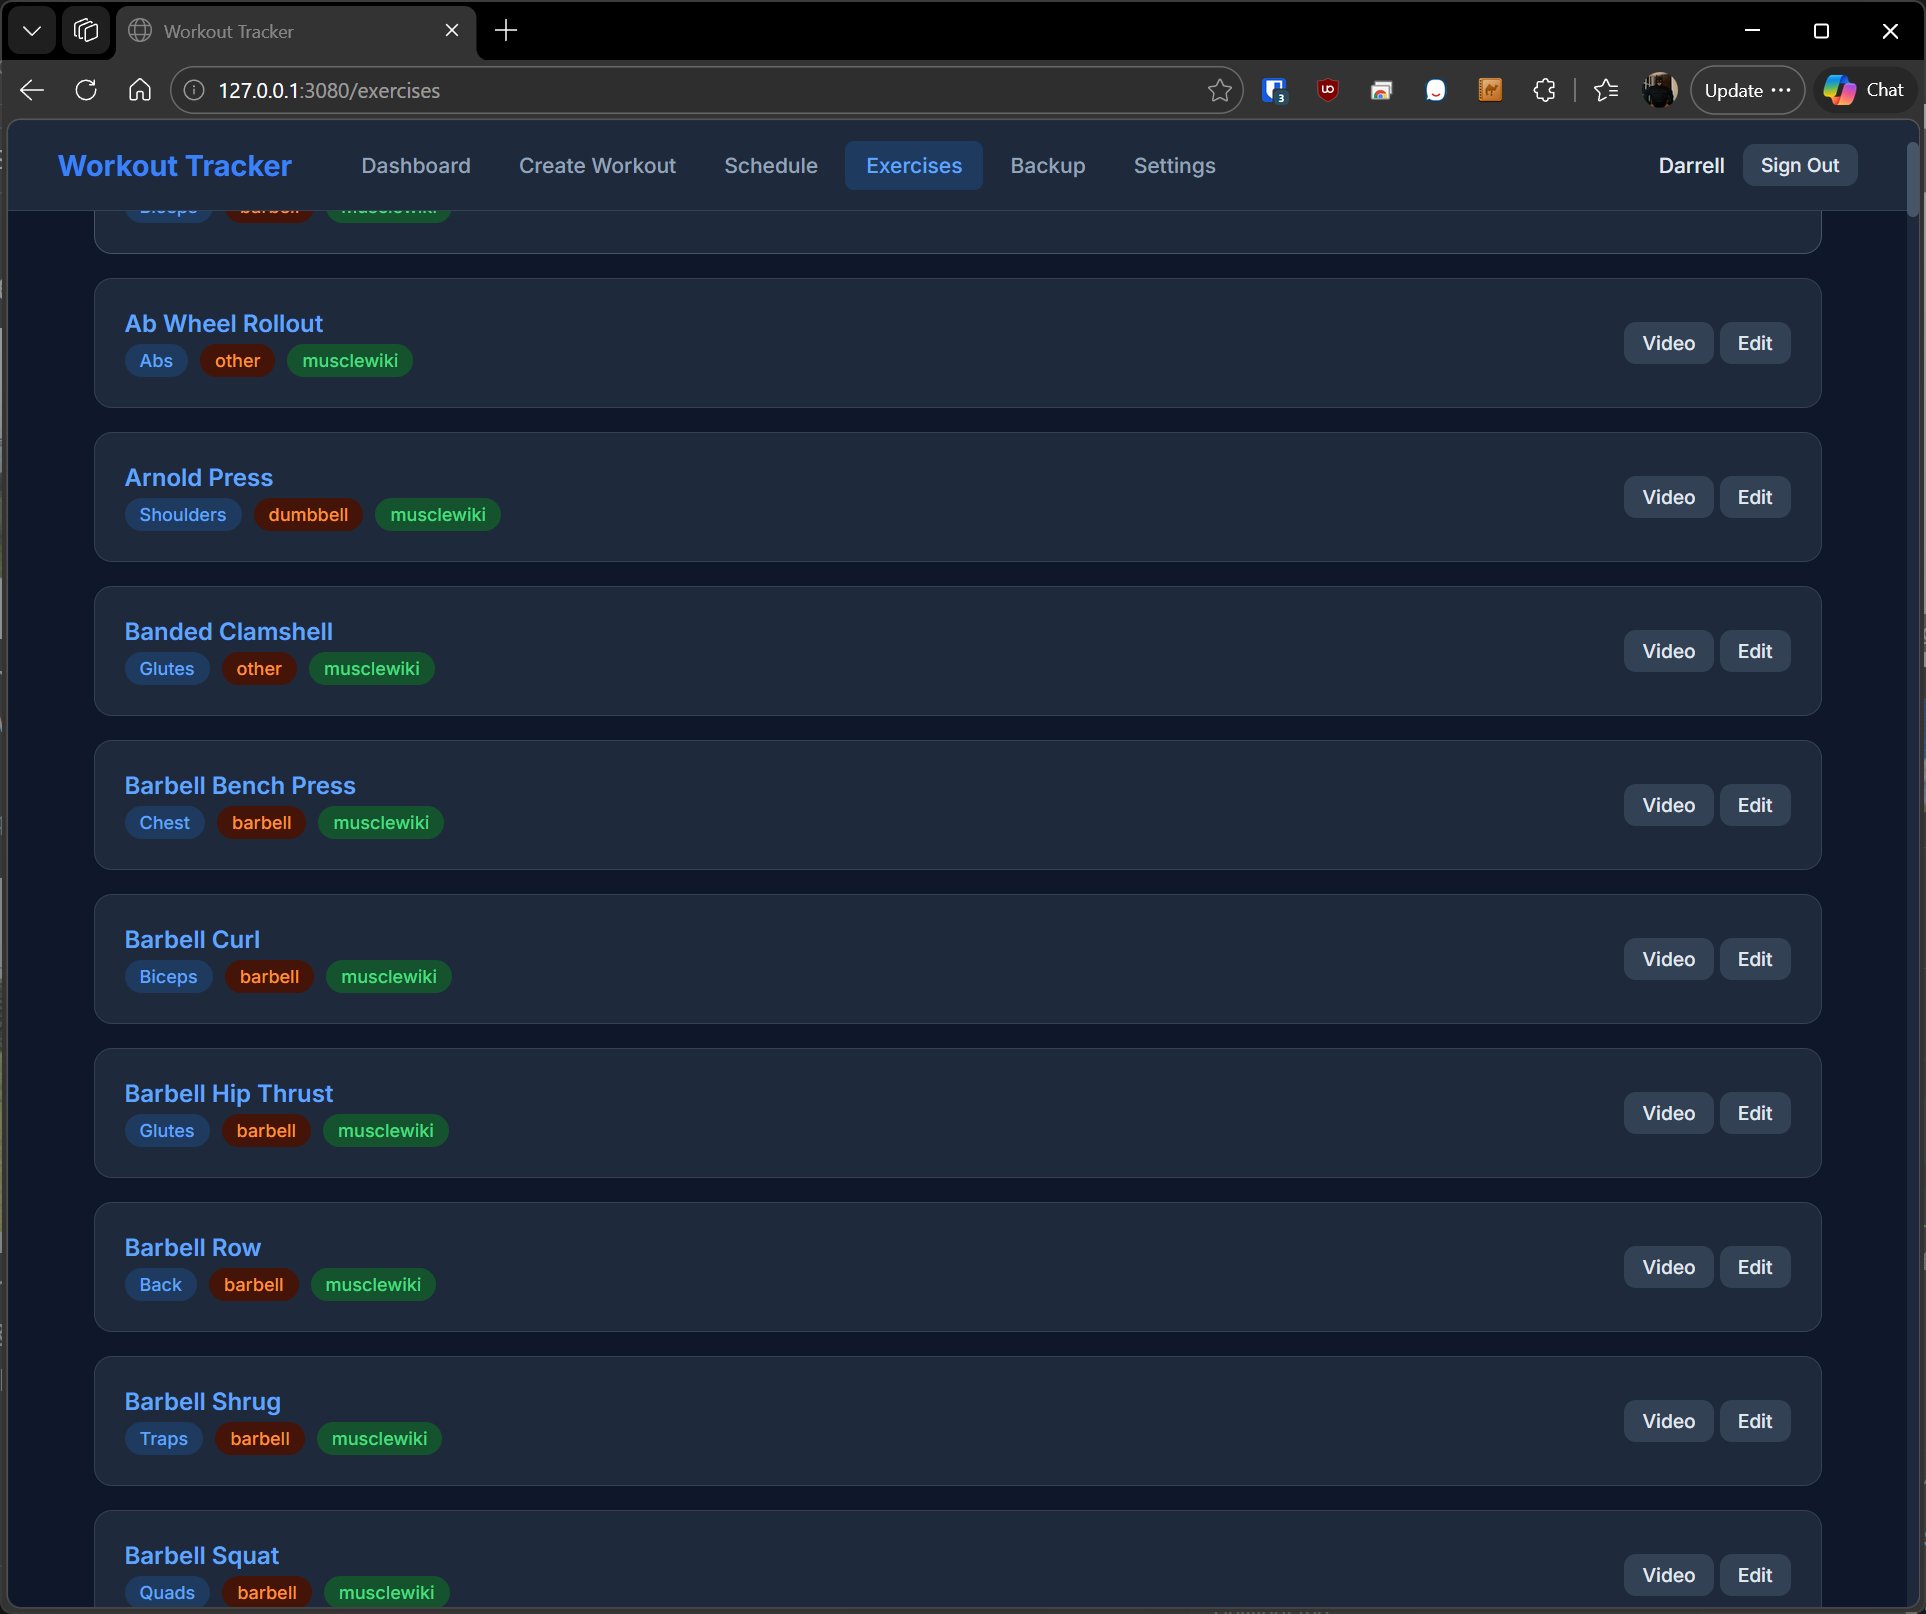Bookmark page with the star icon
The height and width of the screenshot is (1614, 1926).
pos(1219,90)
